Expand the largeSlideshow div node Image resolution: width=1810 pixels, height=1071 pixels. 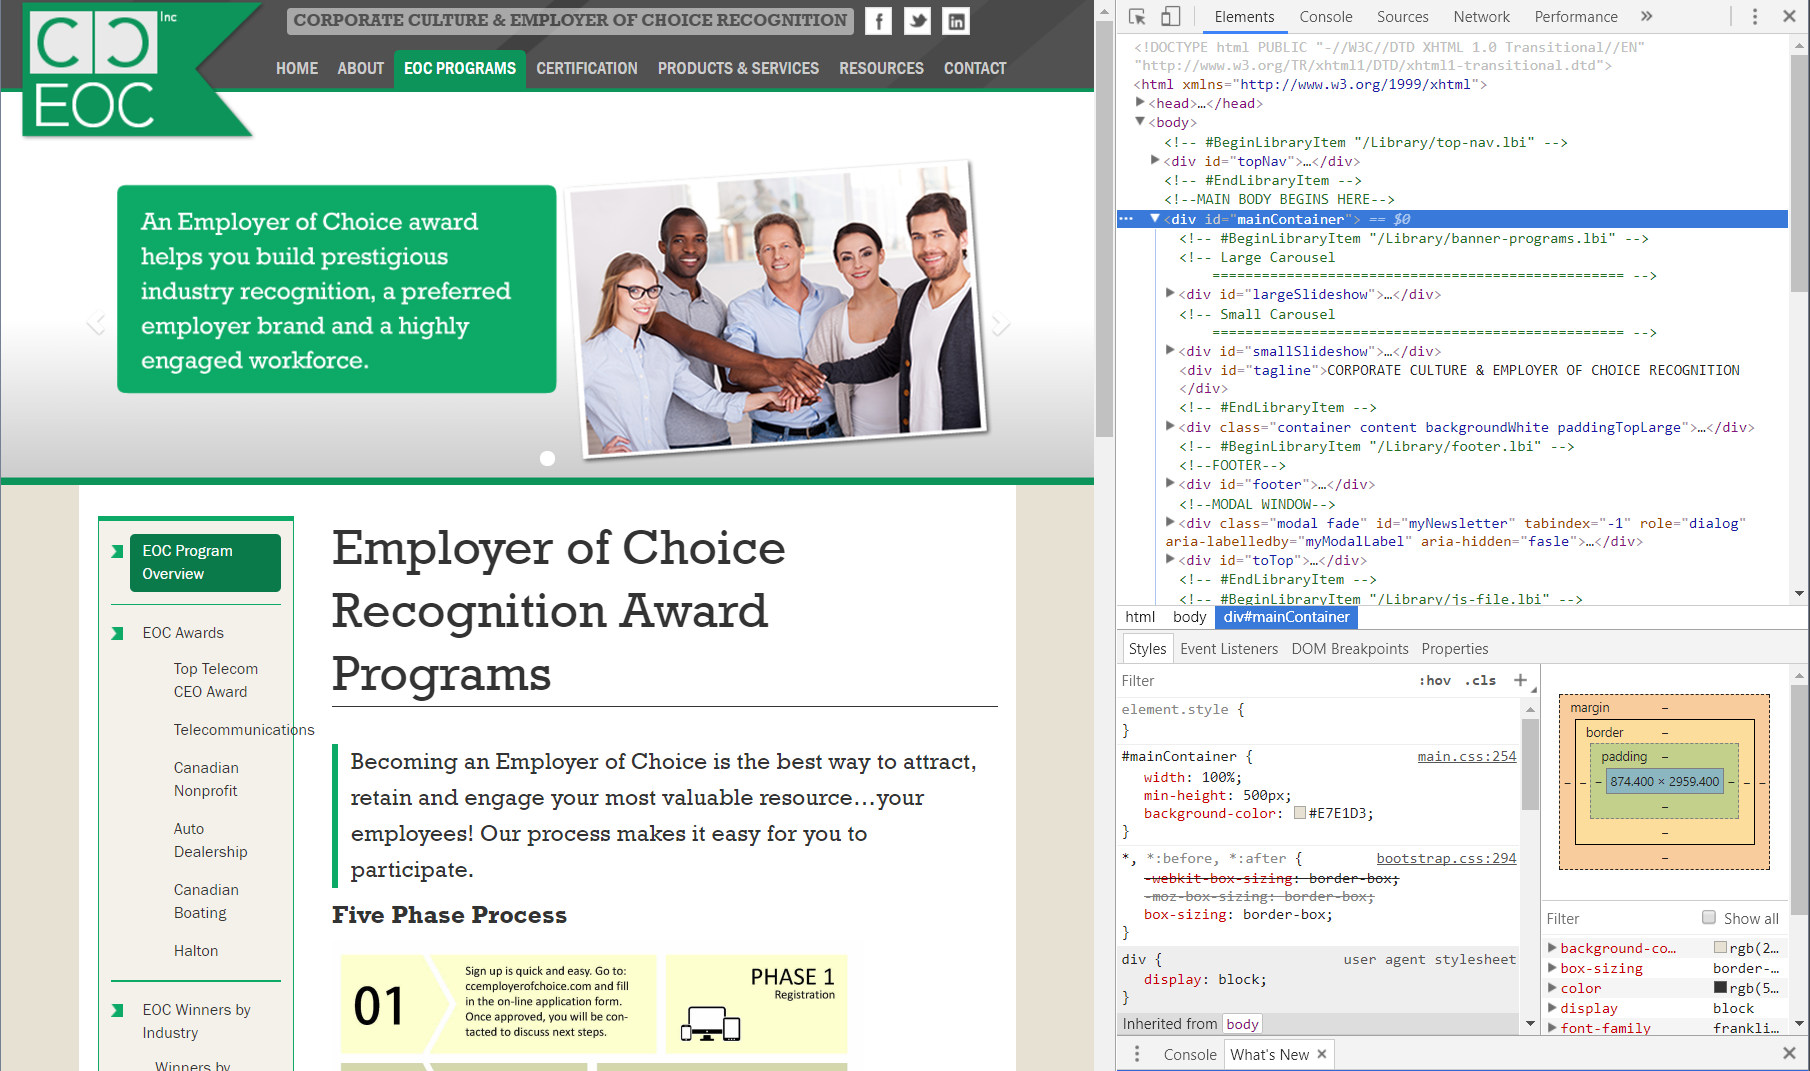pos(1170,293)
